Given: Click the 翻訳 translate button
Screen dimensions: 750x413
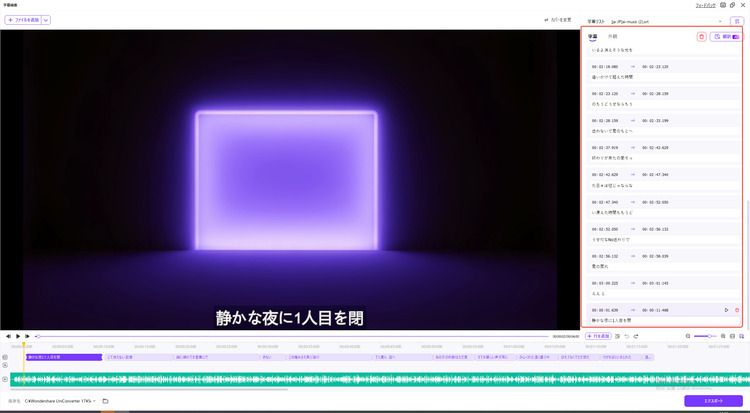Looking at the screenshot, I should (726, 37).
